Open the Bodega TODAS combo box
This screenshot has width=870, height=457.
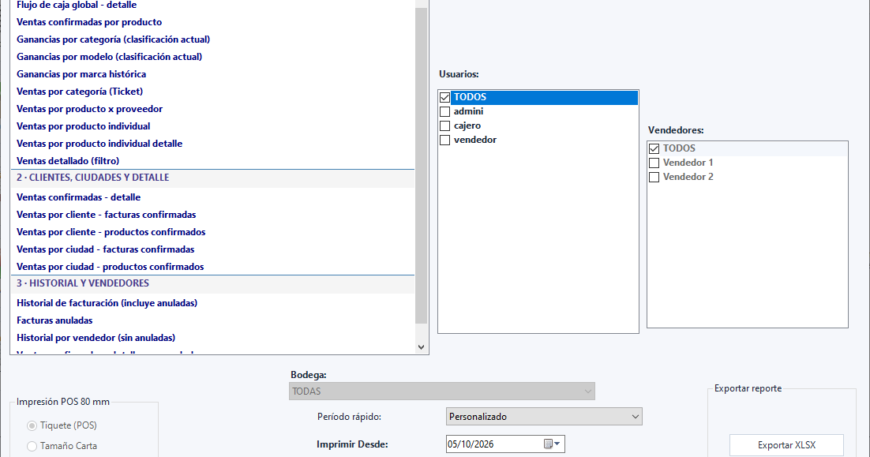coord(442,391)
